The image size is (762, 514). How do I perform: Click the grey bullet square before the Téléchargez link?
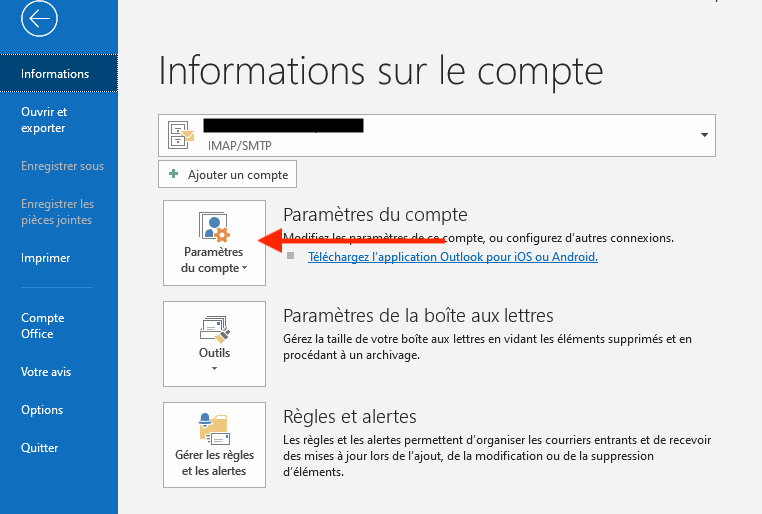pos(291,256)
